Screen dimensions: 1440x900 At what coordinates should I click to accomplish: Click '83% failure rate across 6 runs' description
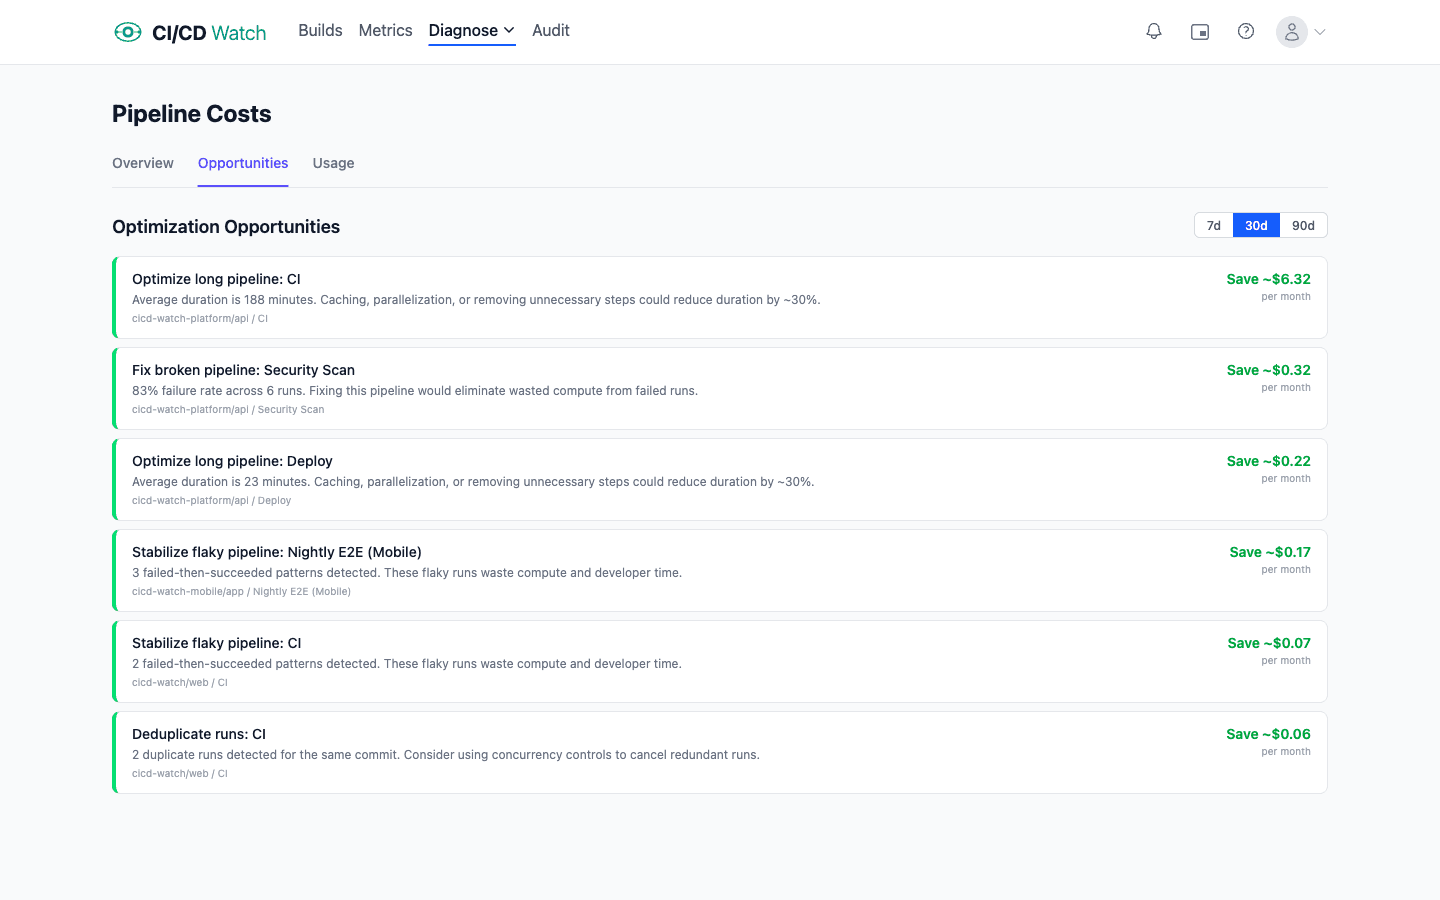415,391
